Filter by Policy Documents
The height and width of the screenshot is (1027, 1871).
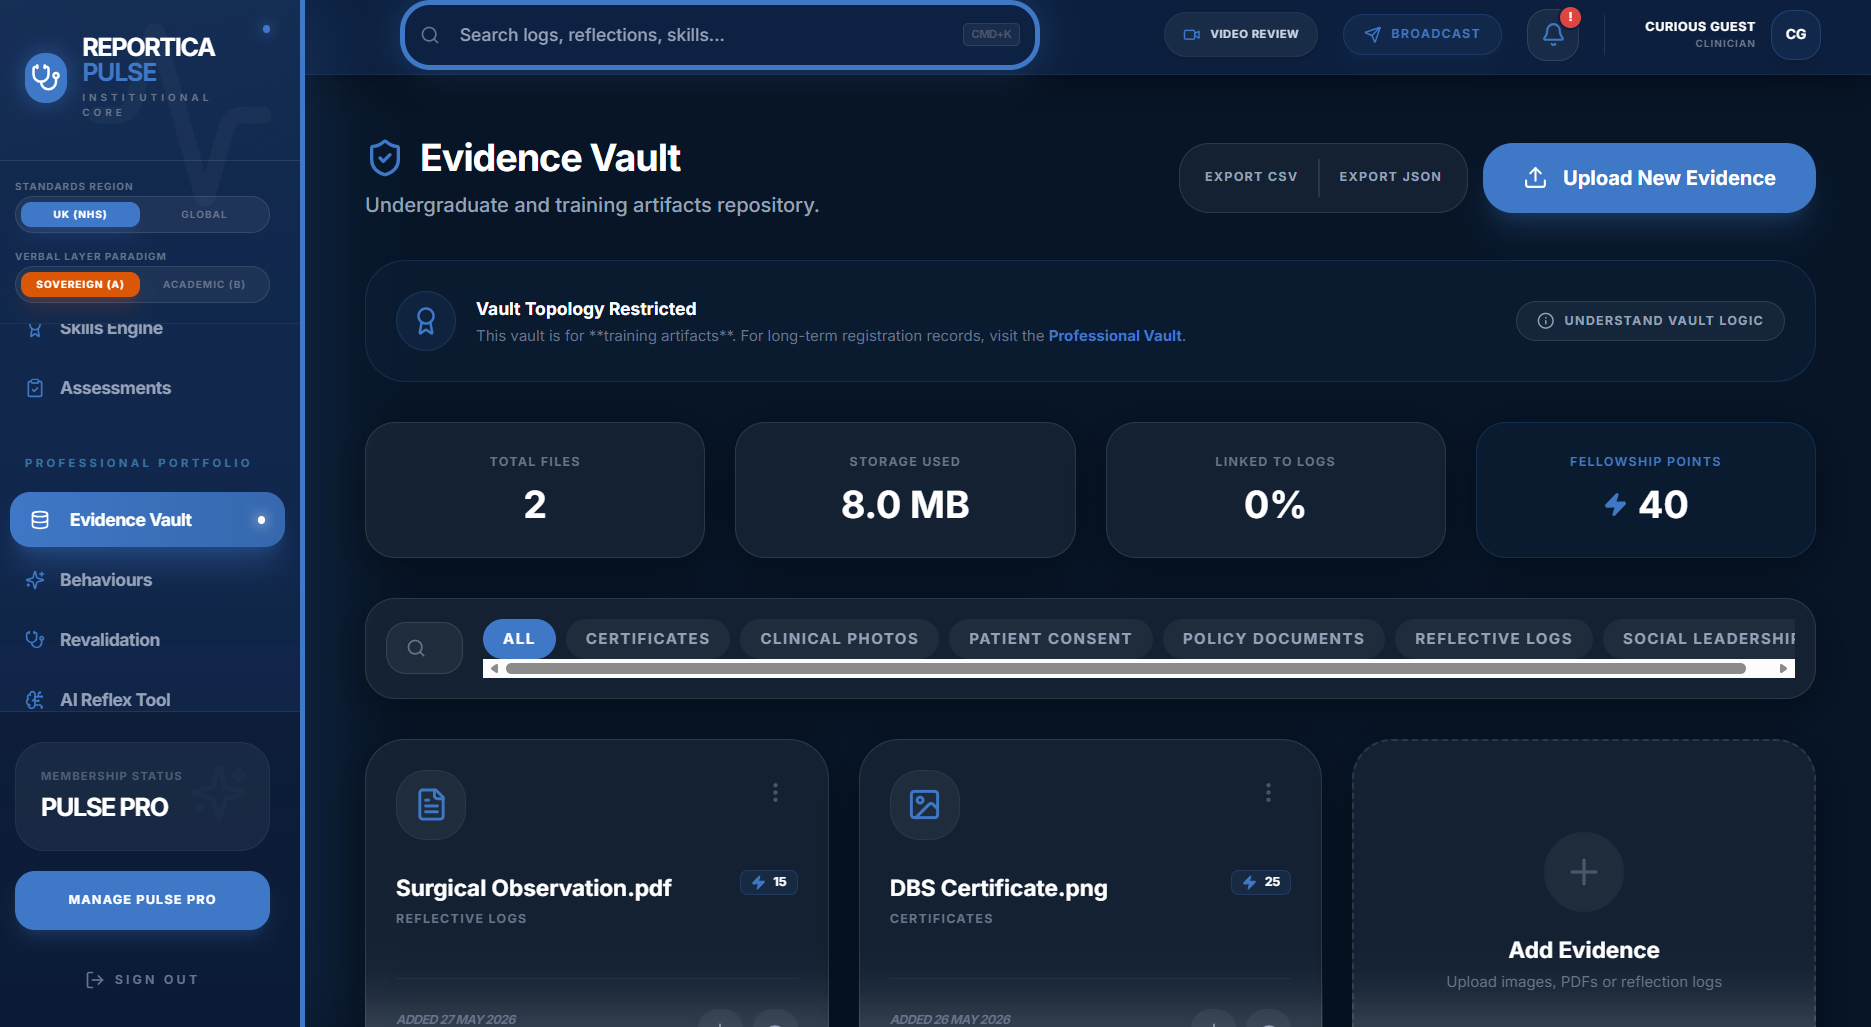[x=1273, y=639]
